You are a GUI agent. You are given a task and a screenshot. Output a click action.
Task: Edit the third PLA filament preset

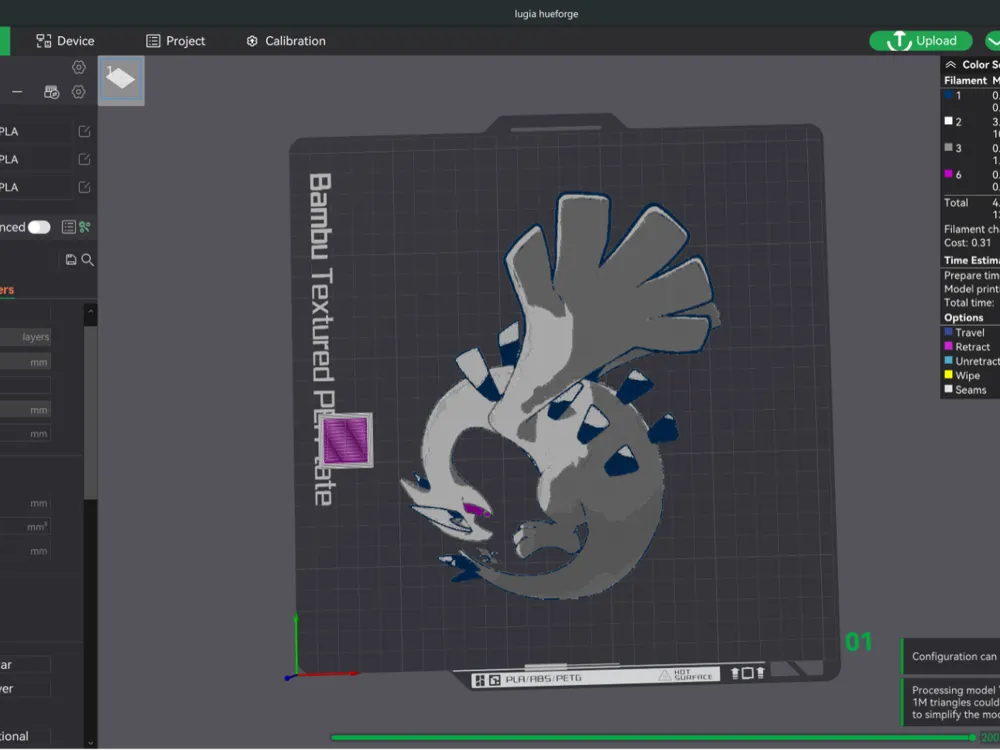coord(84,187)
